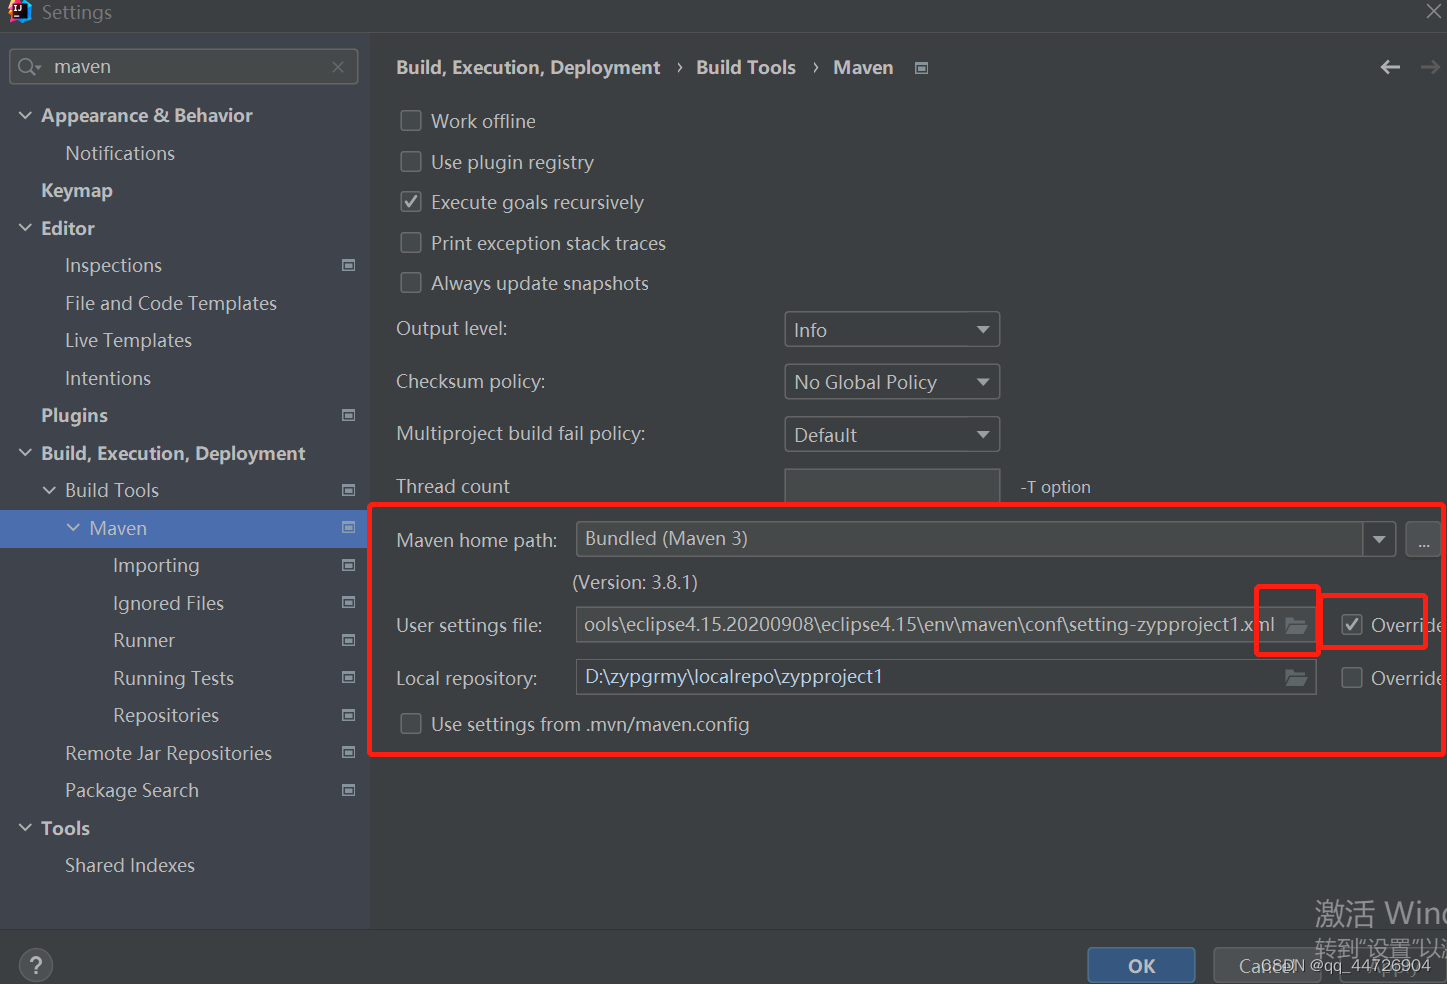Click project icon next to Remote Jar Repositories
Screen dimensions: 1447x984
click(x=349, y=752)
